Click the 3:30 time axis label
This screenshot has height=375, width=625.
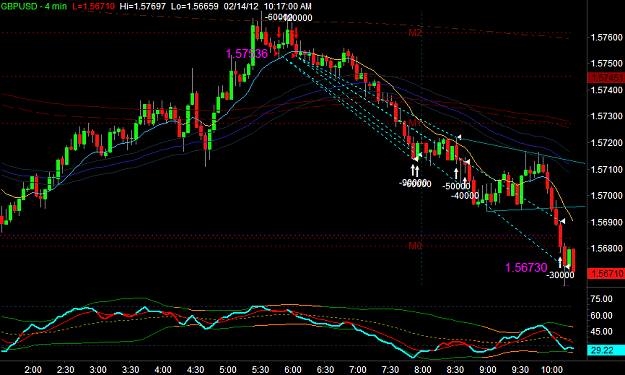click(x=130, y=370)
